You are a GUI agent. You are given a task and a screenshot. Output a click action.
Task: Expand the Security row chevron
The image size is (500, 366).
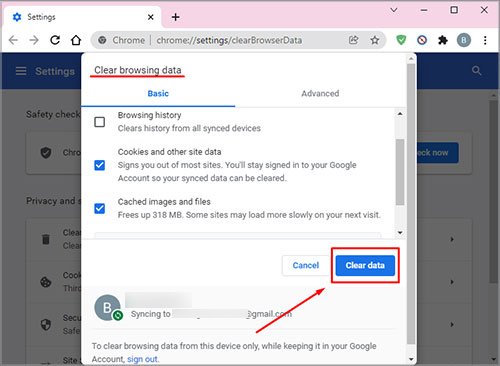pos(452,324)
